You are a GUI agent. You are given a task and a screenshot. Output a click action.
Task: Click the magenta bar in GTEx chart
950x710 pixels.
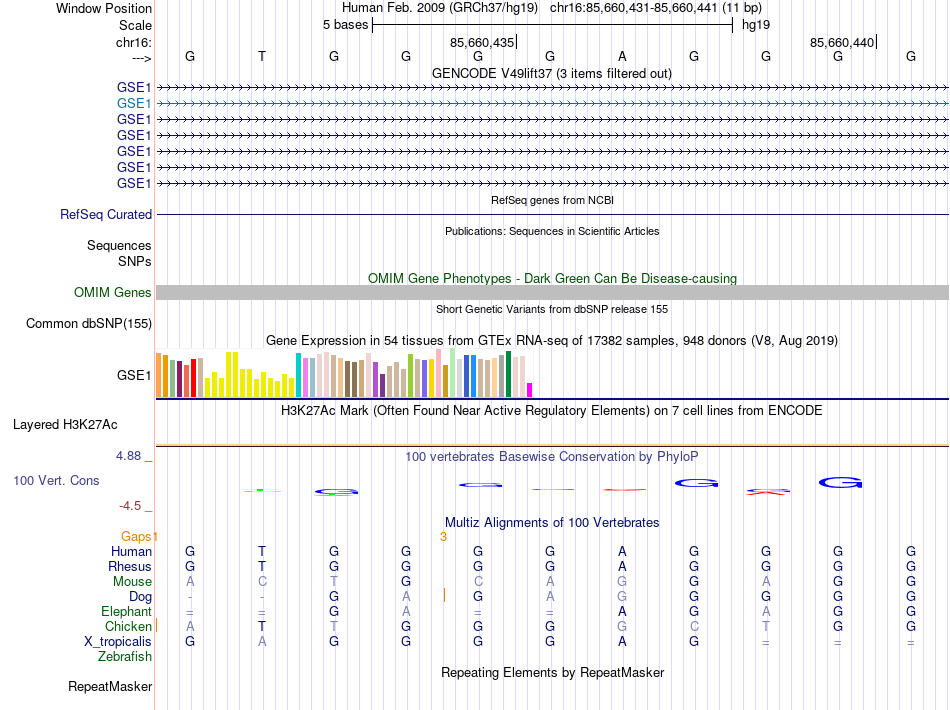coord(530,390)
